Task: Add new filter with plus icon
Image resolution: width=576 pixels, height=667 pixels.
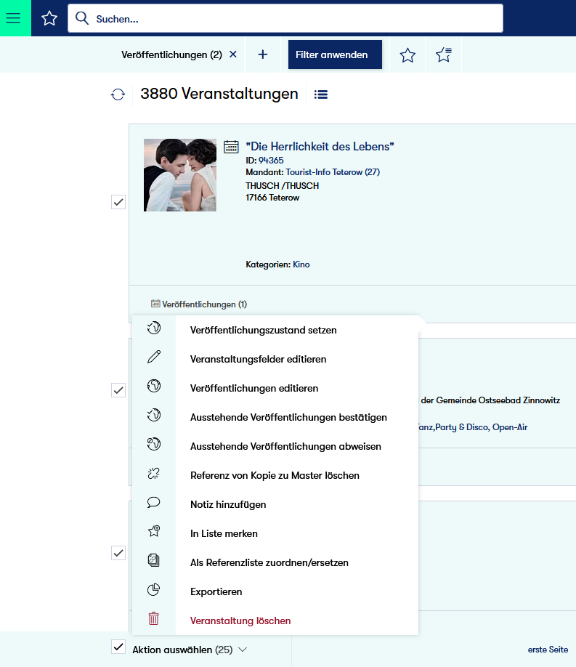Action: pyautogui.click(x=263, y=54)
